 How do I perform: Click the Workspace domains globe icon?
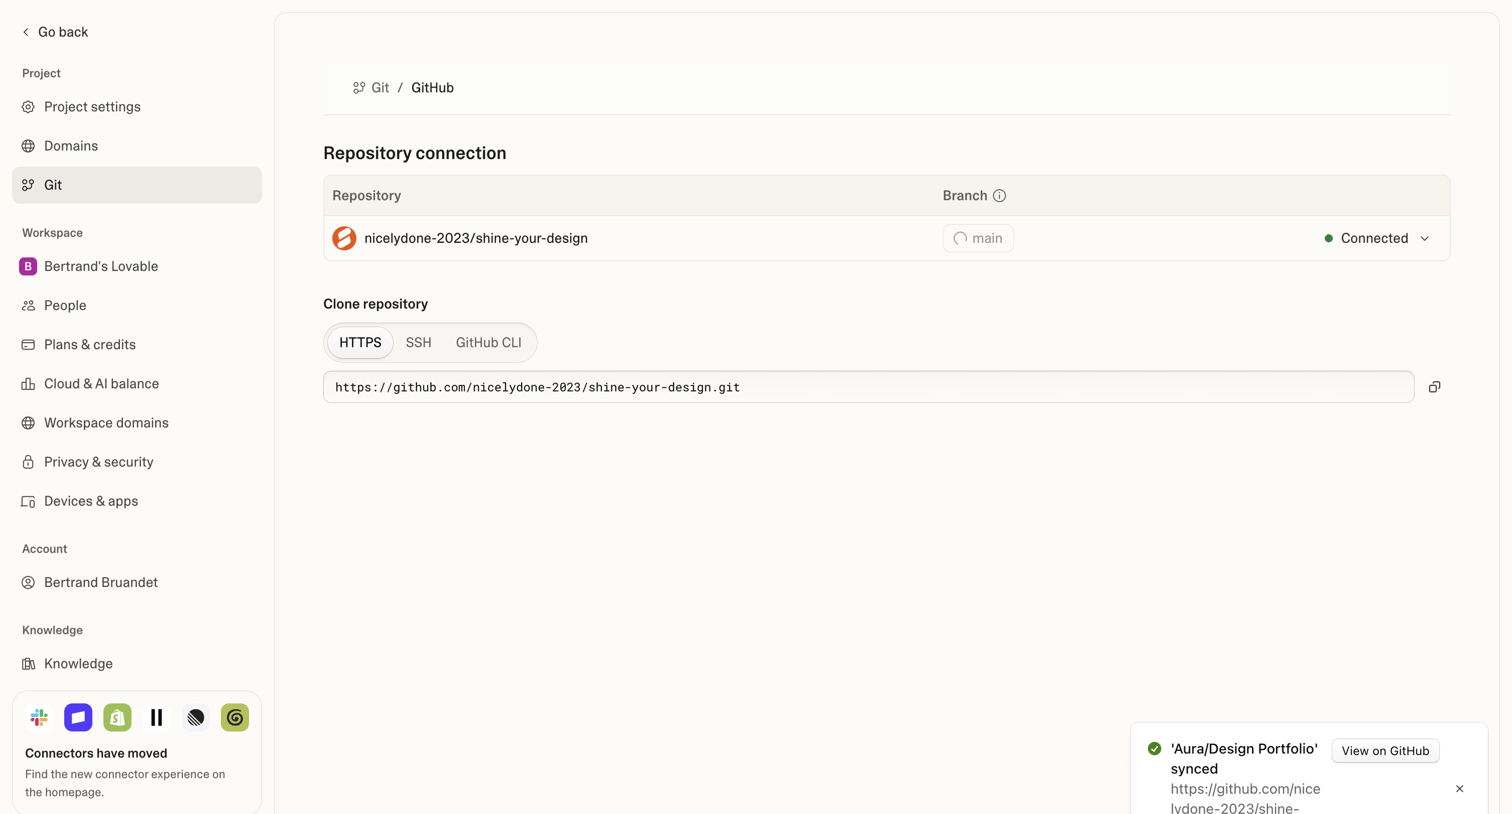click(28, 423)
